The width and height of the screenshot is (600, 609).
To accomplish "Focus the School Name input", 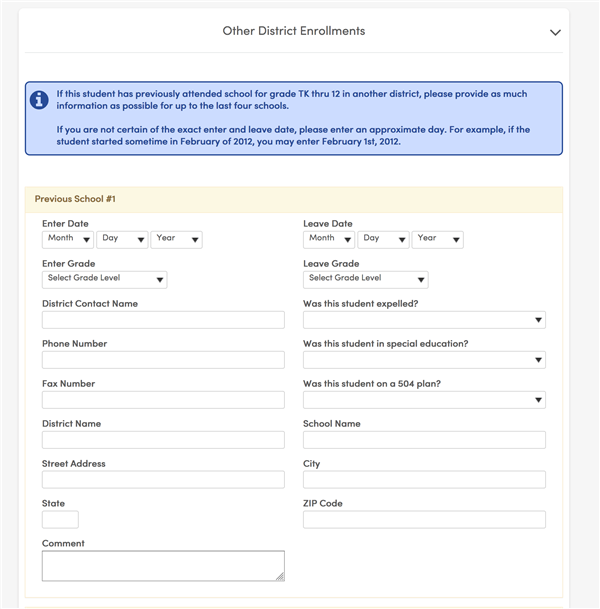I will 424,440.
